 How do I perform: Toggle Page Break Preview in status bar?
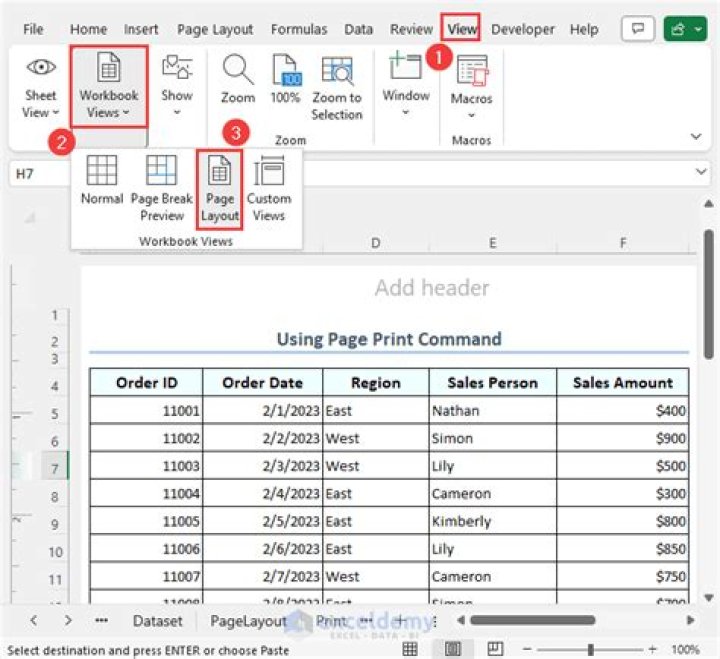pos(495,649)
